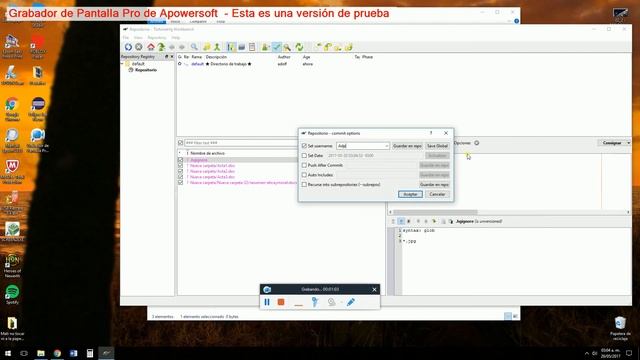Click the green person toolbar icon

pyautogui.click(x=217, y=47)
